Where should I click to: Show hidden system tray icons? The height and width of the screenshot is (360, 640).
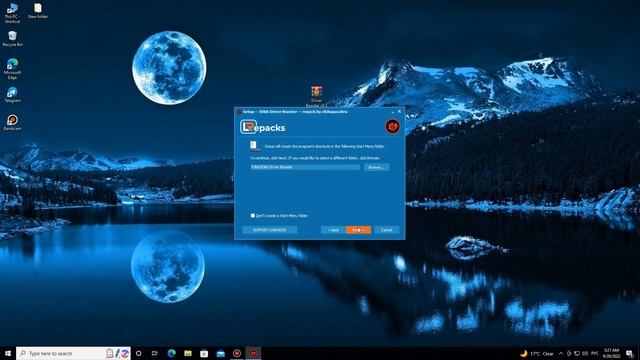pos(561,353)
